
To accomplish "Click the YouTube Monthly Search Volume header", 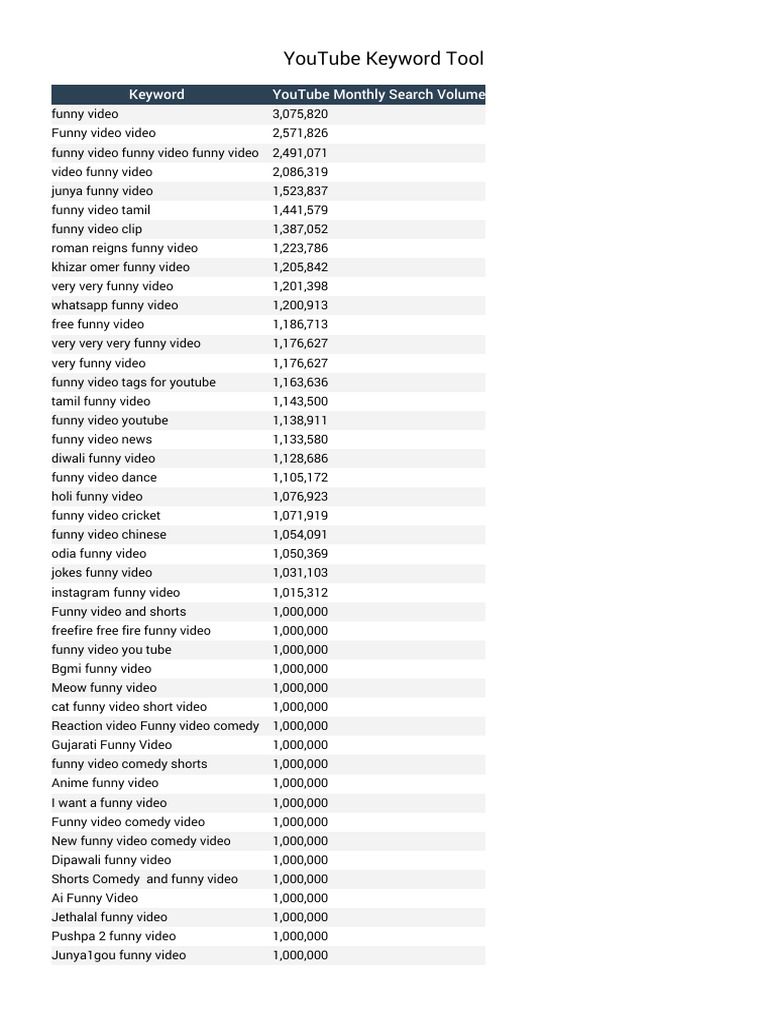I will [378, 94].
